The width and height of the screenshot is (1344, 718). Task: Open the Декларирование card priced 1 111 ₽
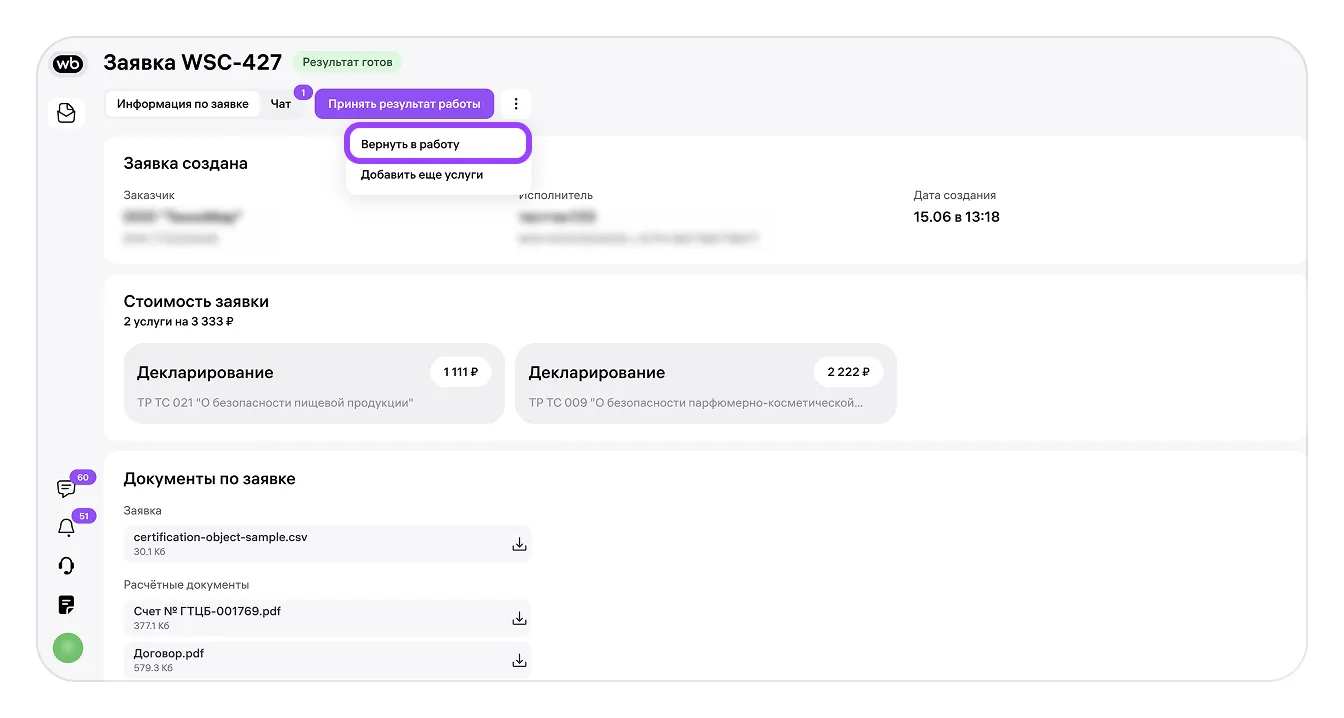point(314,383)
